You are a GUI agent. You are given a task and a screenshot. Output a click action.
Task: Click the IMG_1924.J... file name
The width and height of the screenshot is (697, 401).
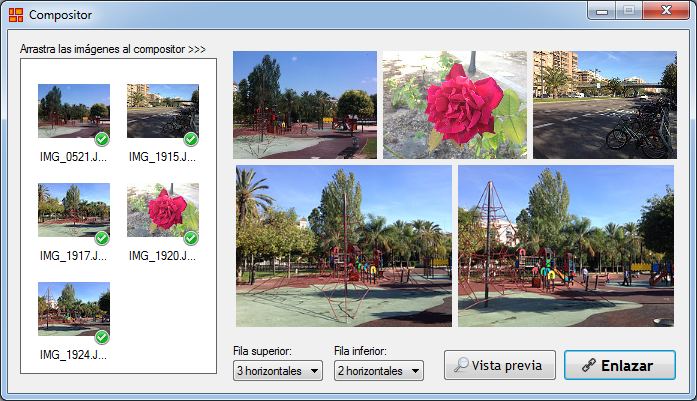click(73, 355)
